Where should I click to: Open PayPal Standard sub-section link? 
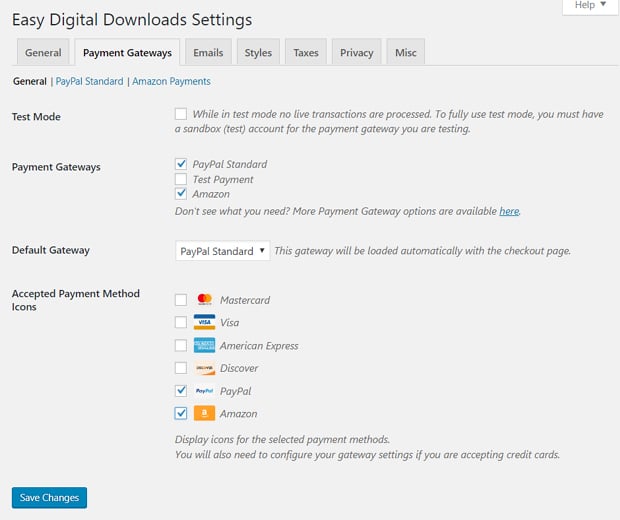point(90,81)
